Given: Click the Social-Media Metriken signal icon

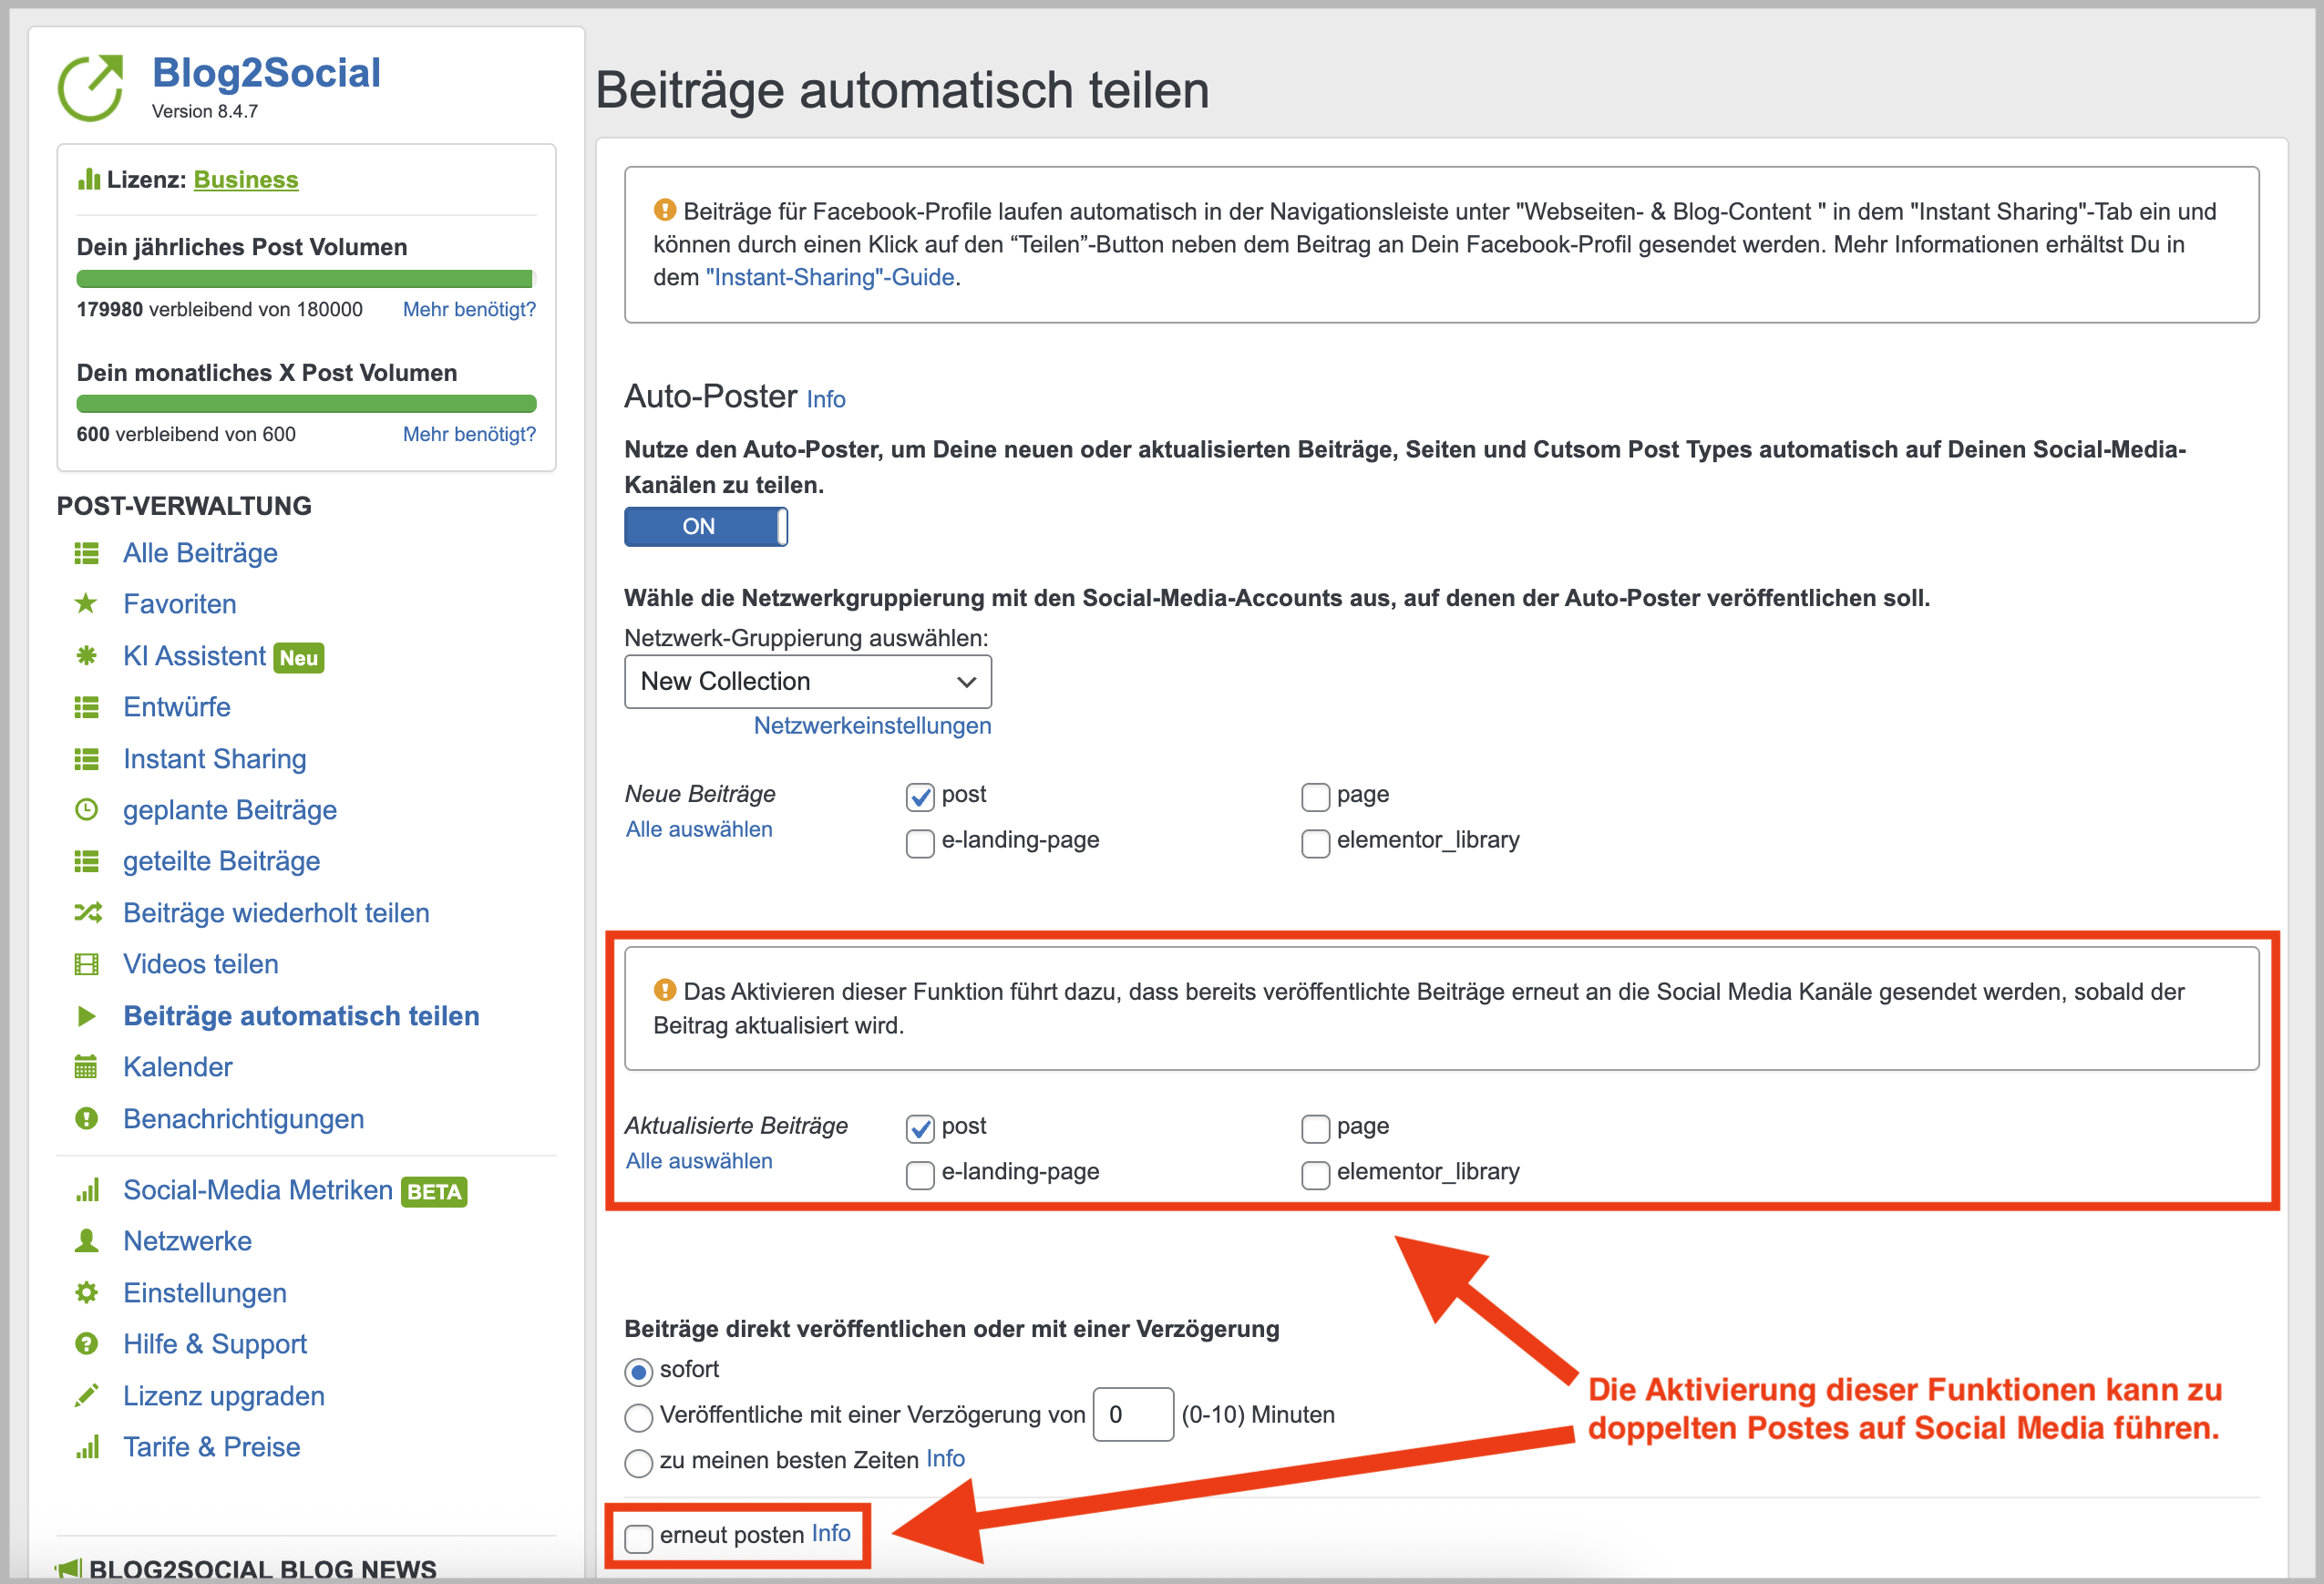Looking at the screenshot, I should click(88, 1190).
